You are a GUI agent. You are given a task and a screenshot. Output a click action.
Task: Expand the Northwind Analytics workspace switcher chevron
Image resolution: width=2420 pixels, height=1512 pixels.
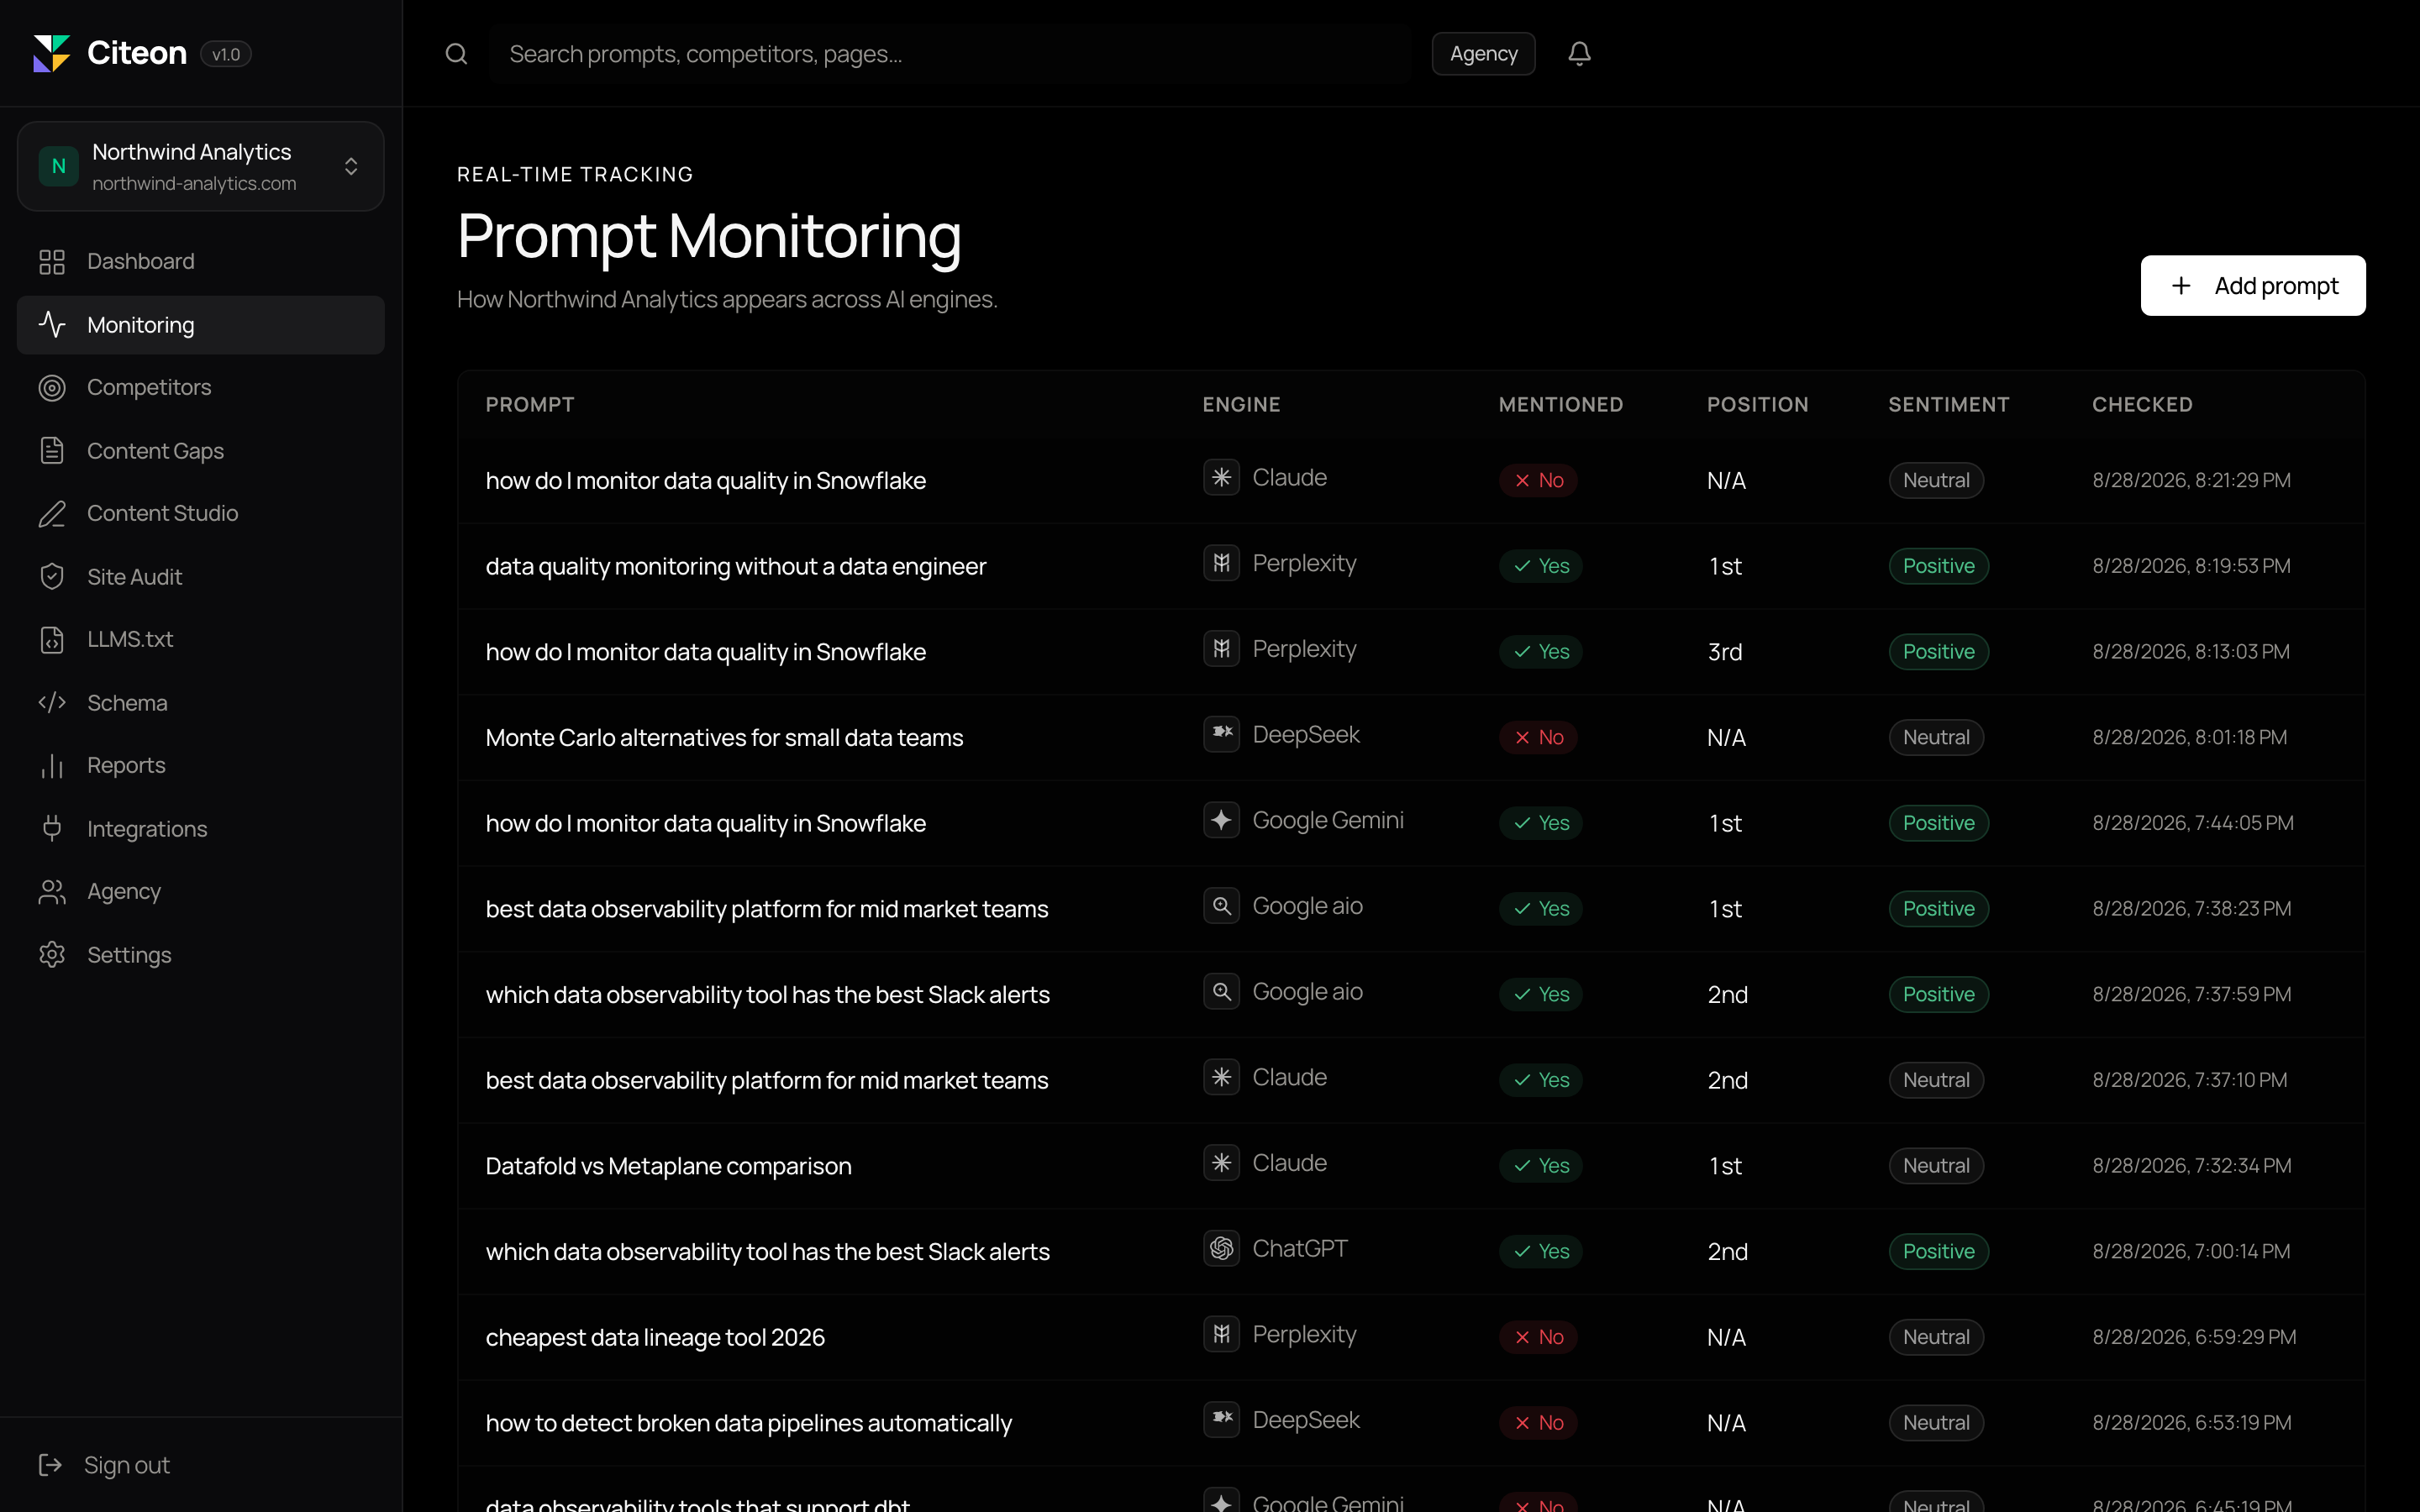point(351,166)
